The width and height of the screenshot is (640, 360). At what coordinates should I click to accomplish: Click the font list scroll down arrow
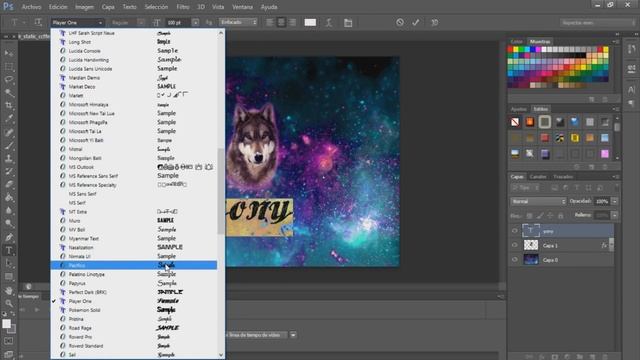click(221, 355)
